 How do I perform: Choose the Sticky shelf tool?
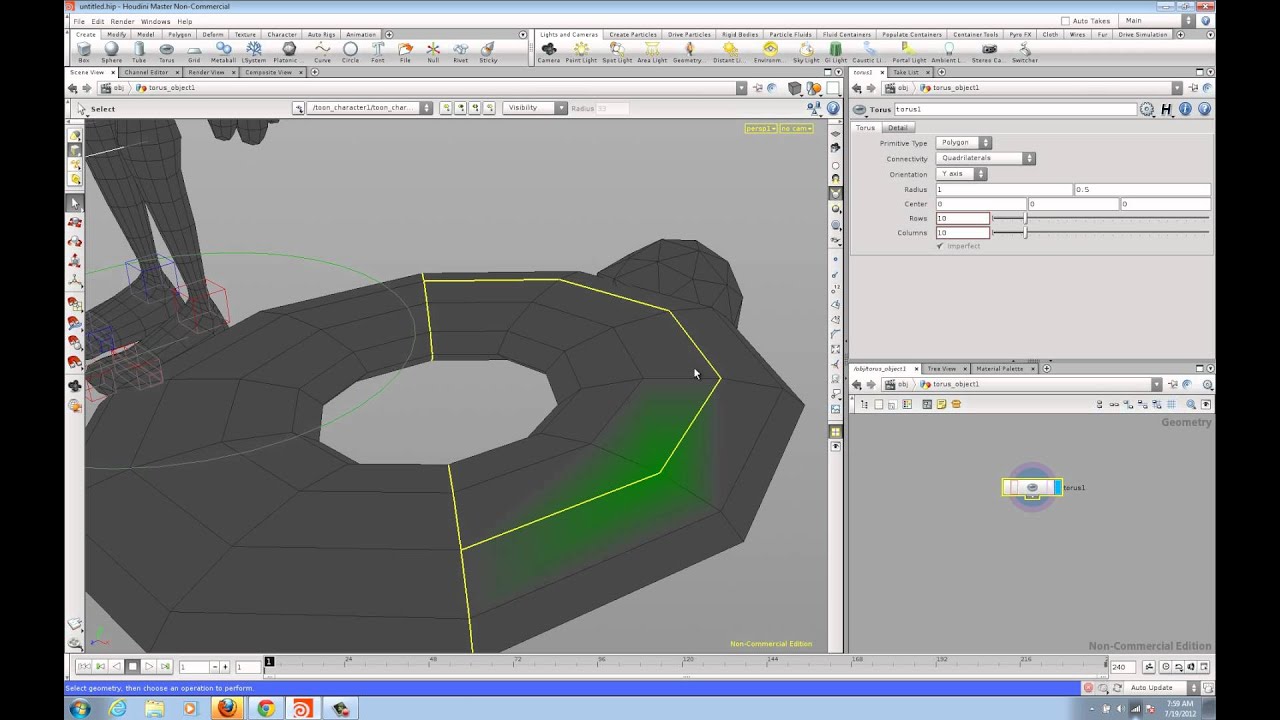point(488,51)
